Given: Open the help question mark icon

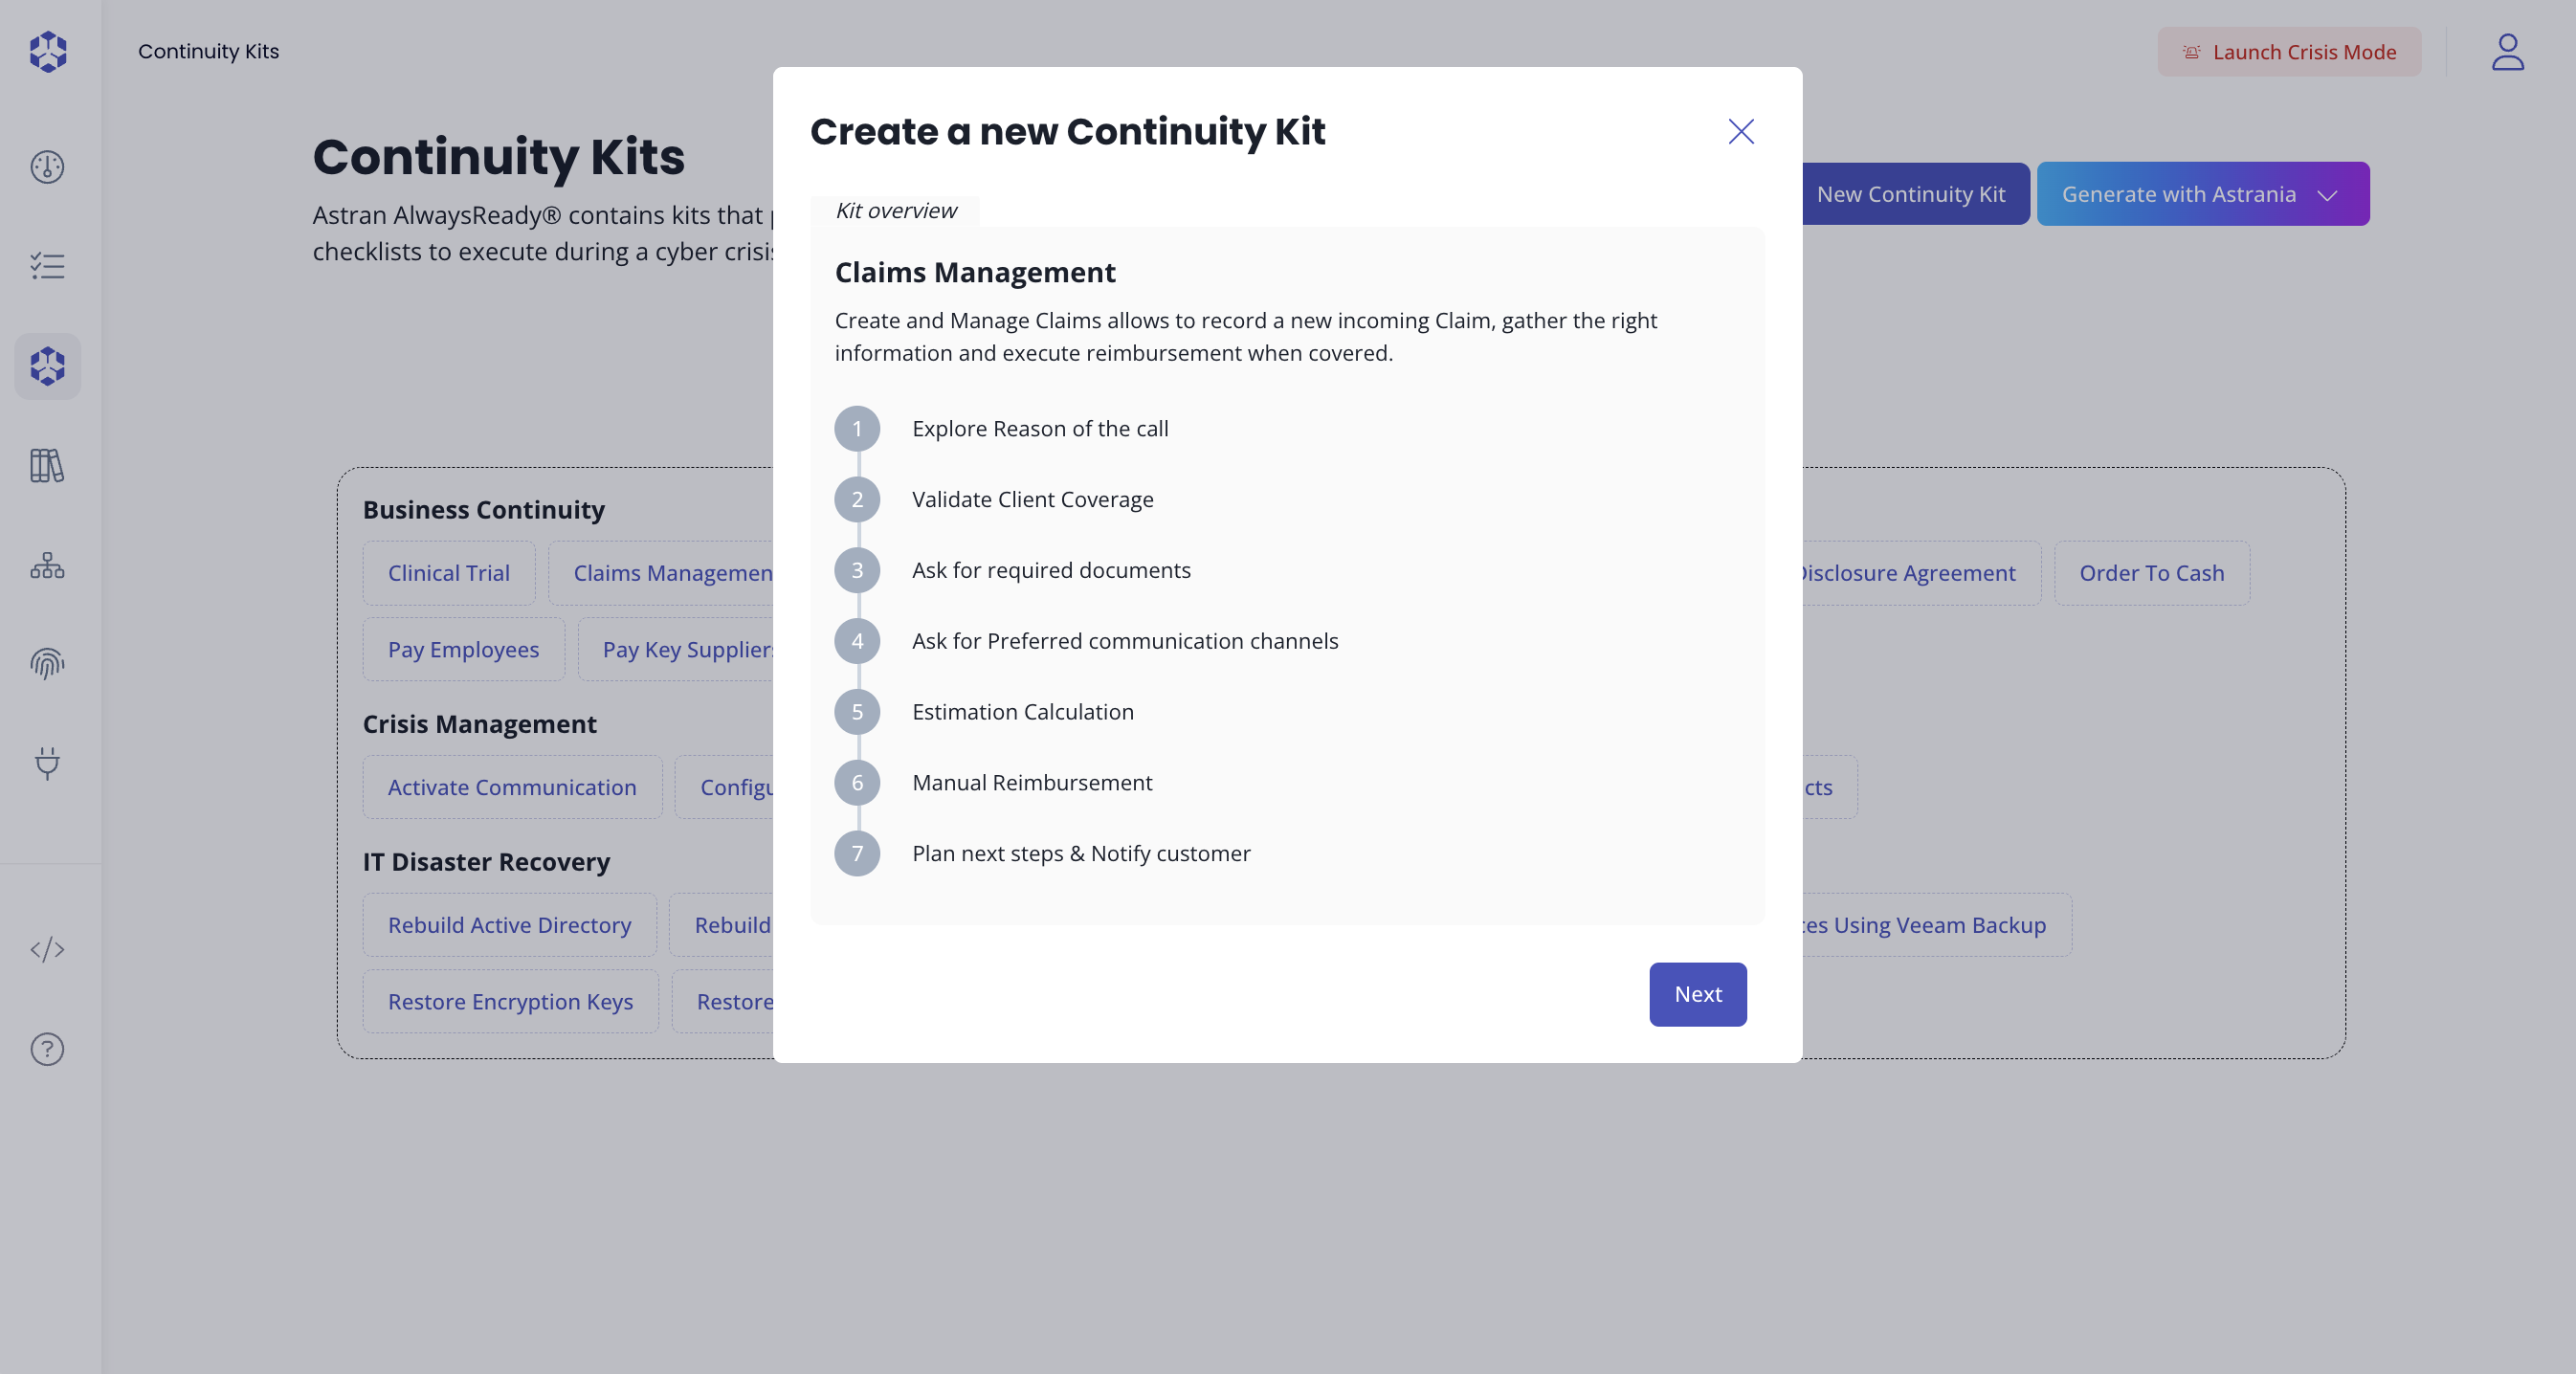Looking at the screenshot, I should click(47, 1049).
